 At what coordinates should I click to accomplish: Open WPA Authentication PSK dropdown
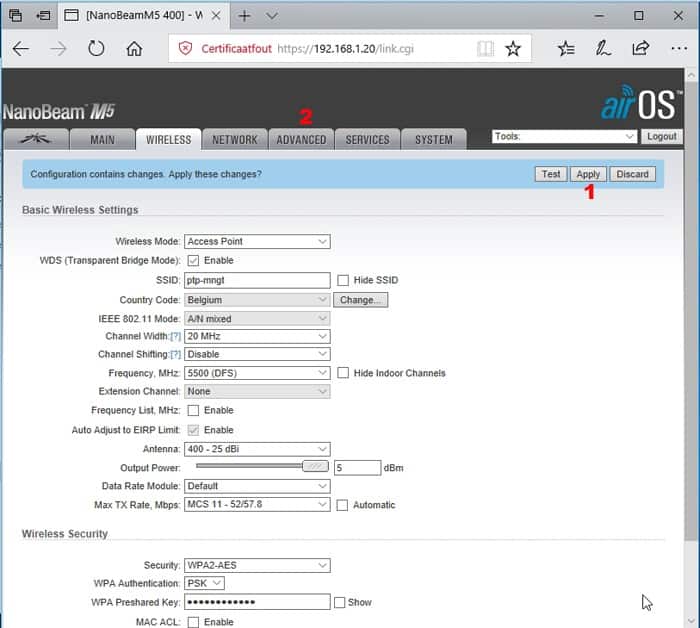(204, 583)
